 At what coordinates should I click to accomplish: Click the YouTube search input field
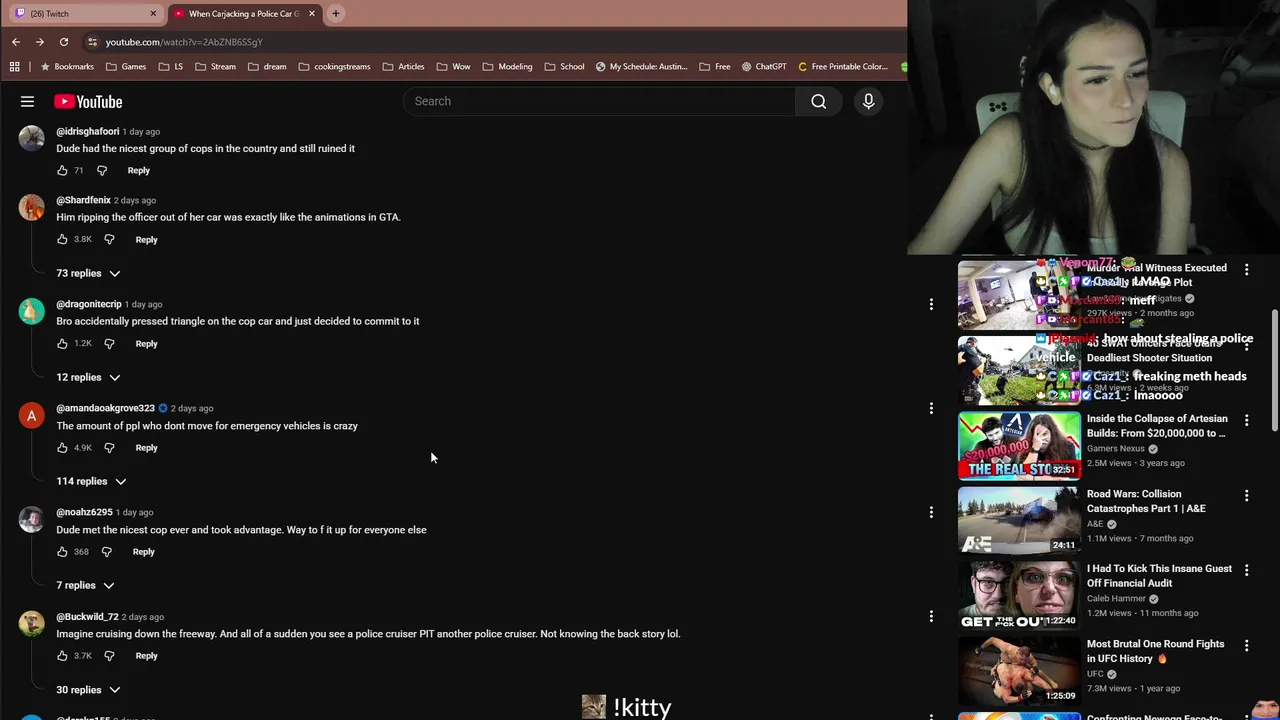pos(599,101)
